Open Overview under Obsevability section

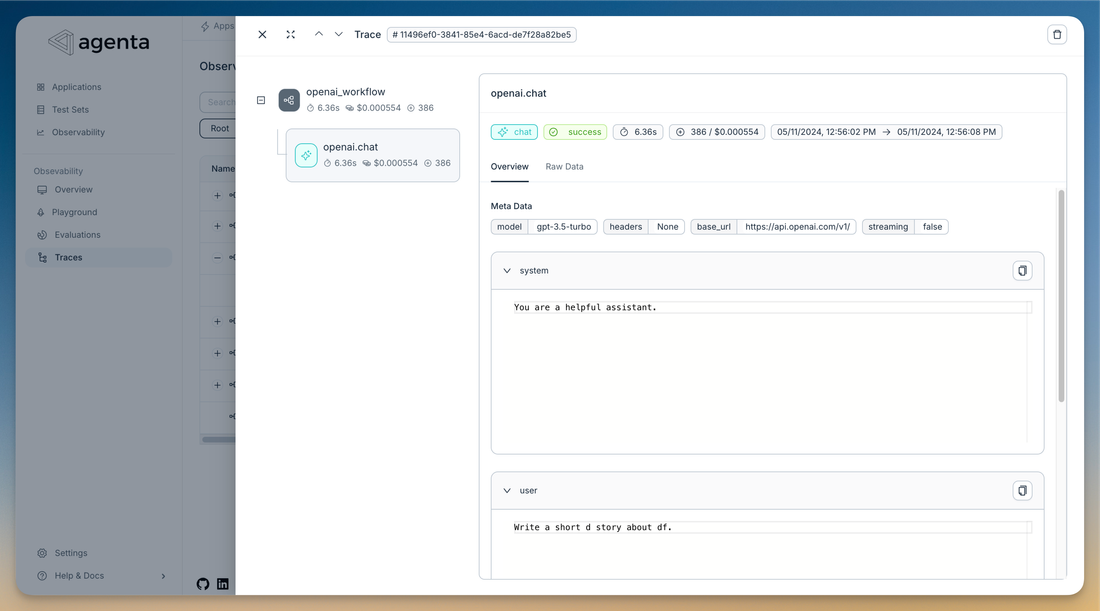[73, 189]
